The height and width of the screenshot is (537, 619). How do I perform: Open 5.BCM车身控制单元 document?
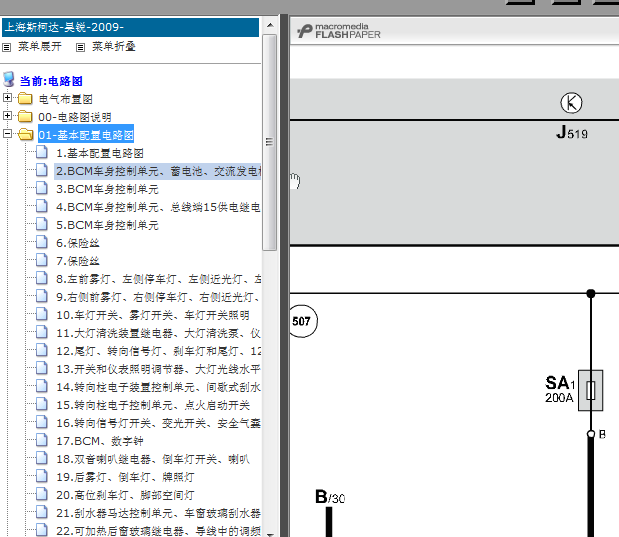click(x=107, y=225)
